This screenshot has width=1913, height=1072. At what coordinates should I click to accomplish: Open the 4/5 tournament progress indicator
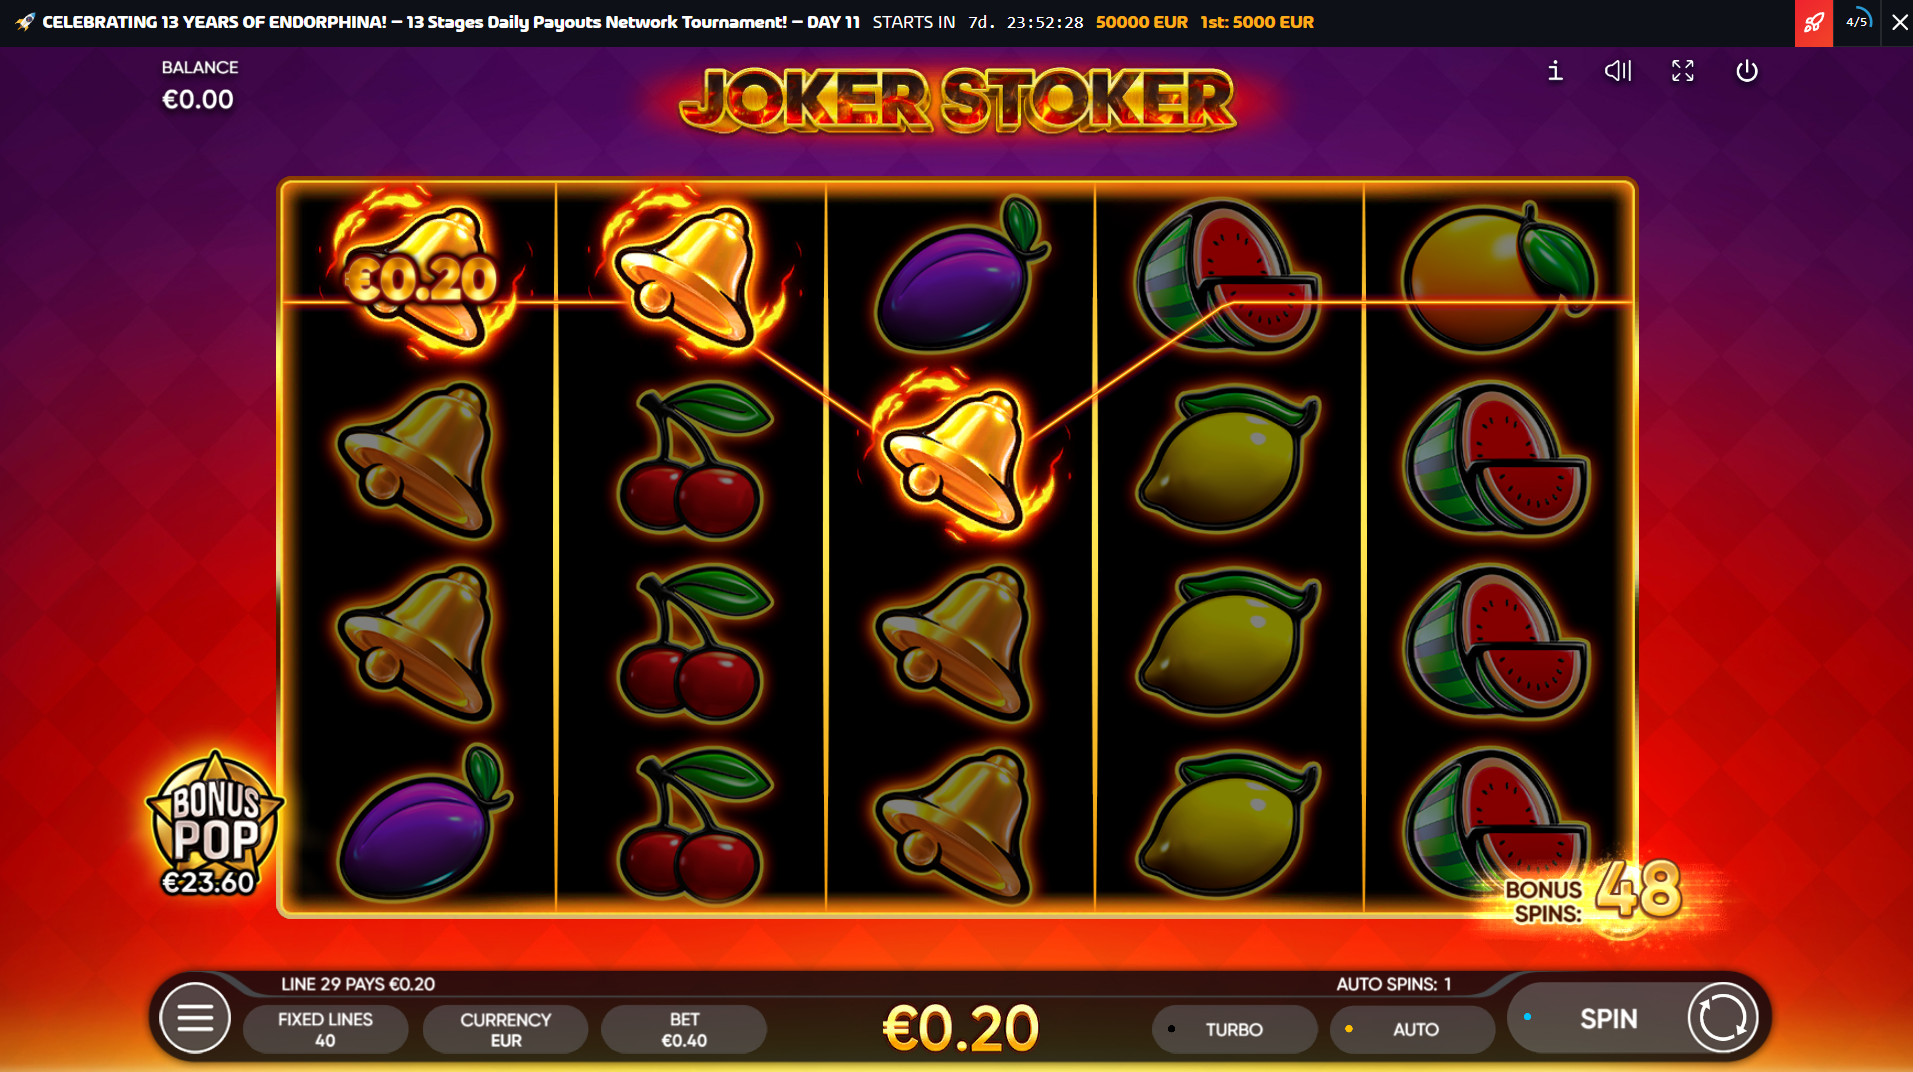pos(1857,22)
